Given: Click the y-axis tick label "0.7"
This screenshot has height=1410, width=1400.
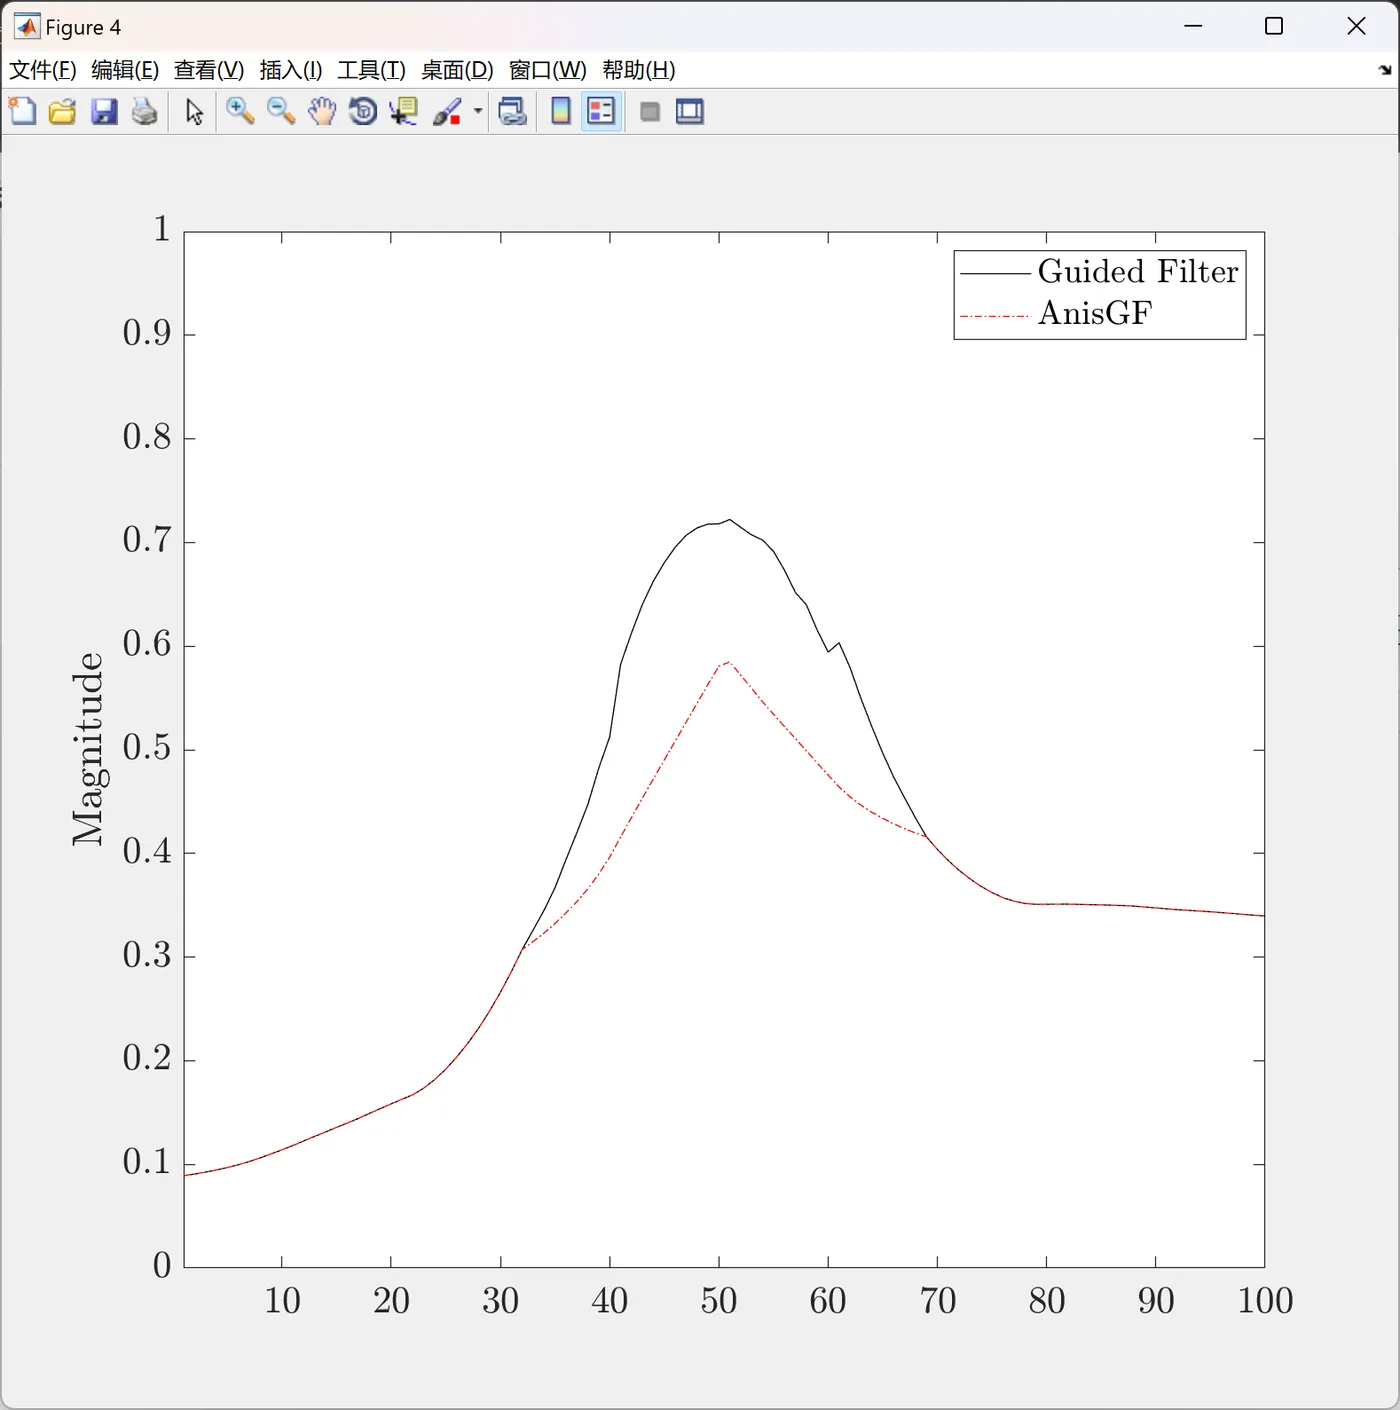Looking at the screenshot, I should click(x=147, y=540).
